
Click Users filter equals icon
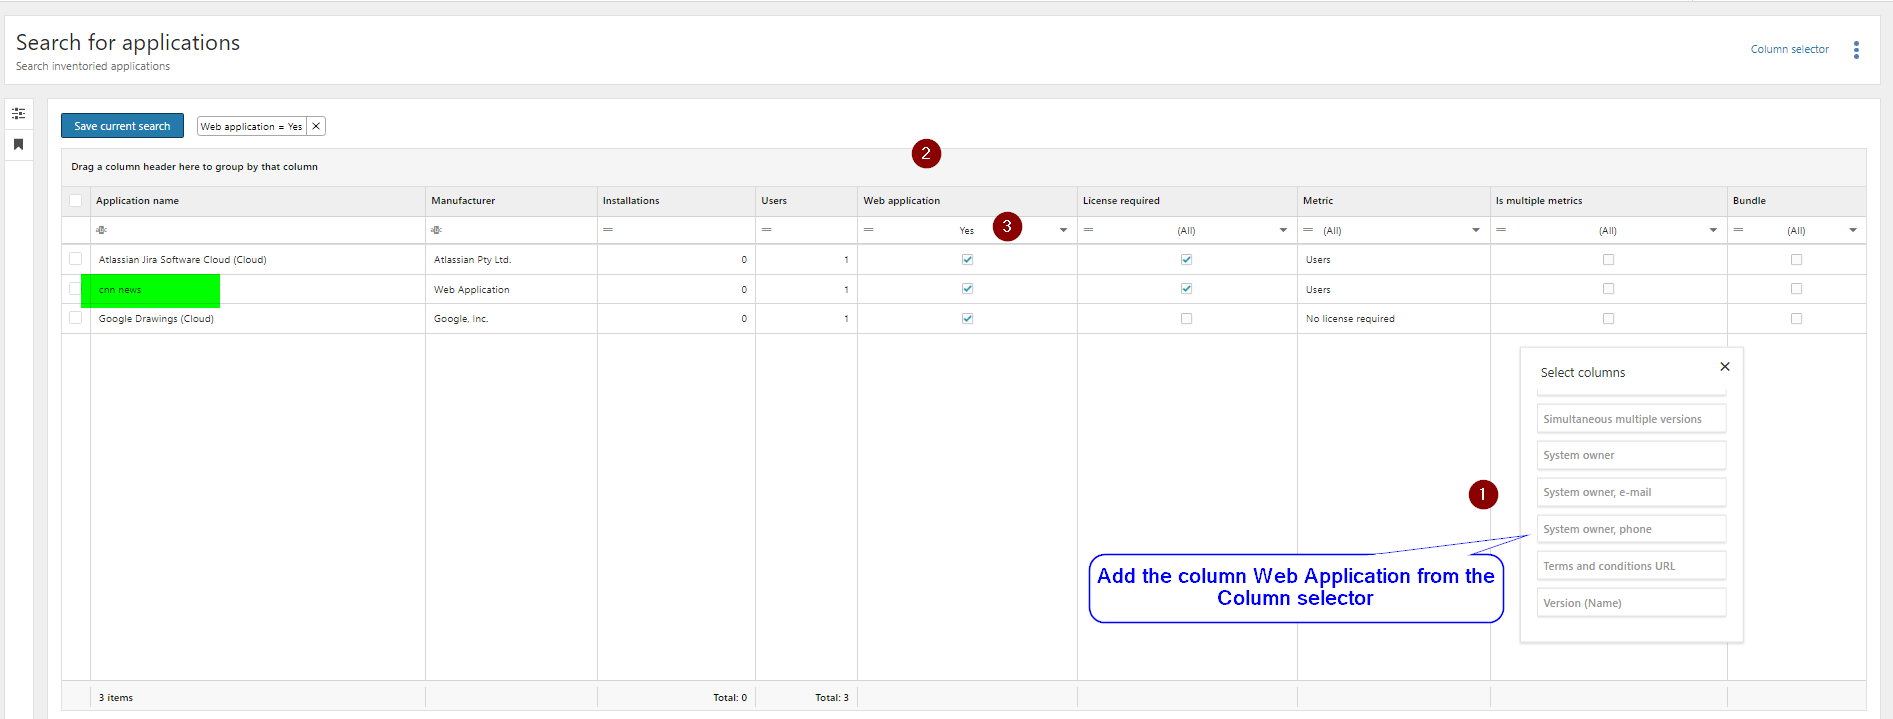pos(766,230)
